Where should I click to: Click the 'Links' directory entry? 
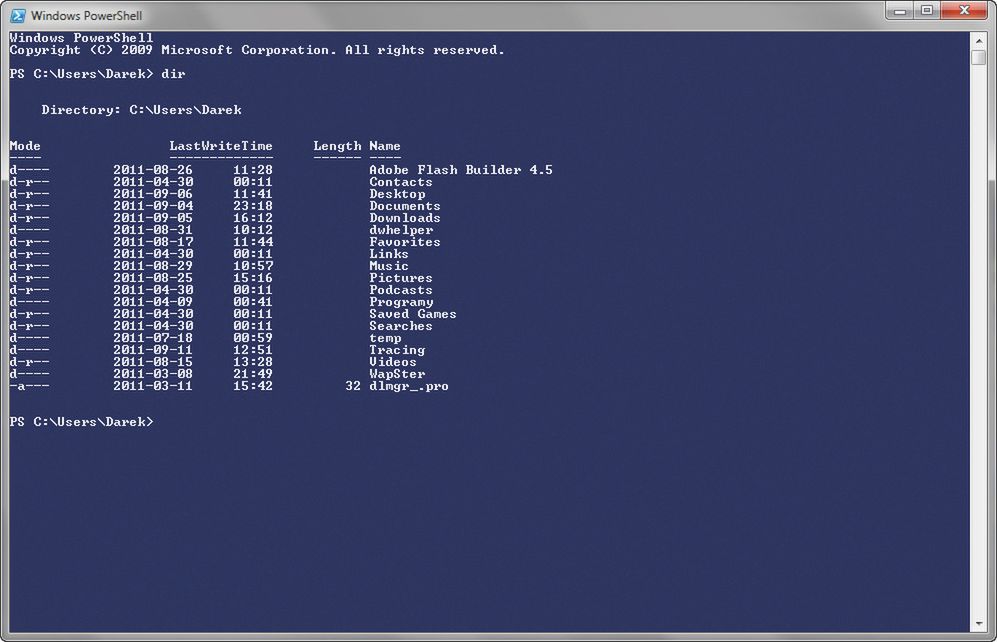pos(388,254)
